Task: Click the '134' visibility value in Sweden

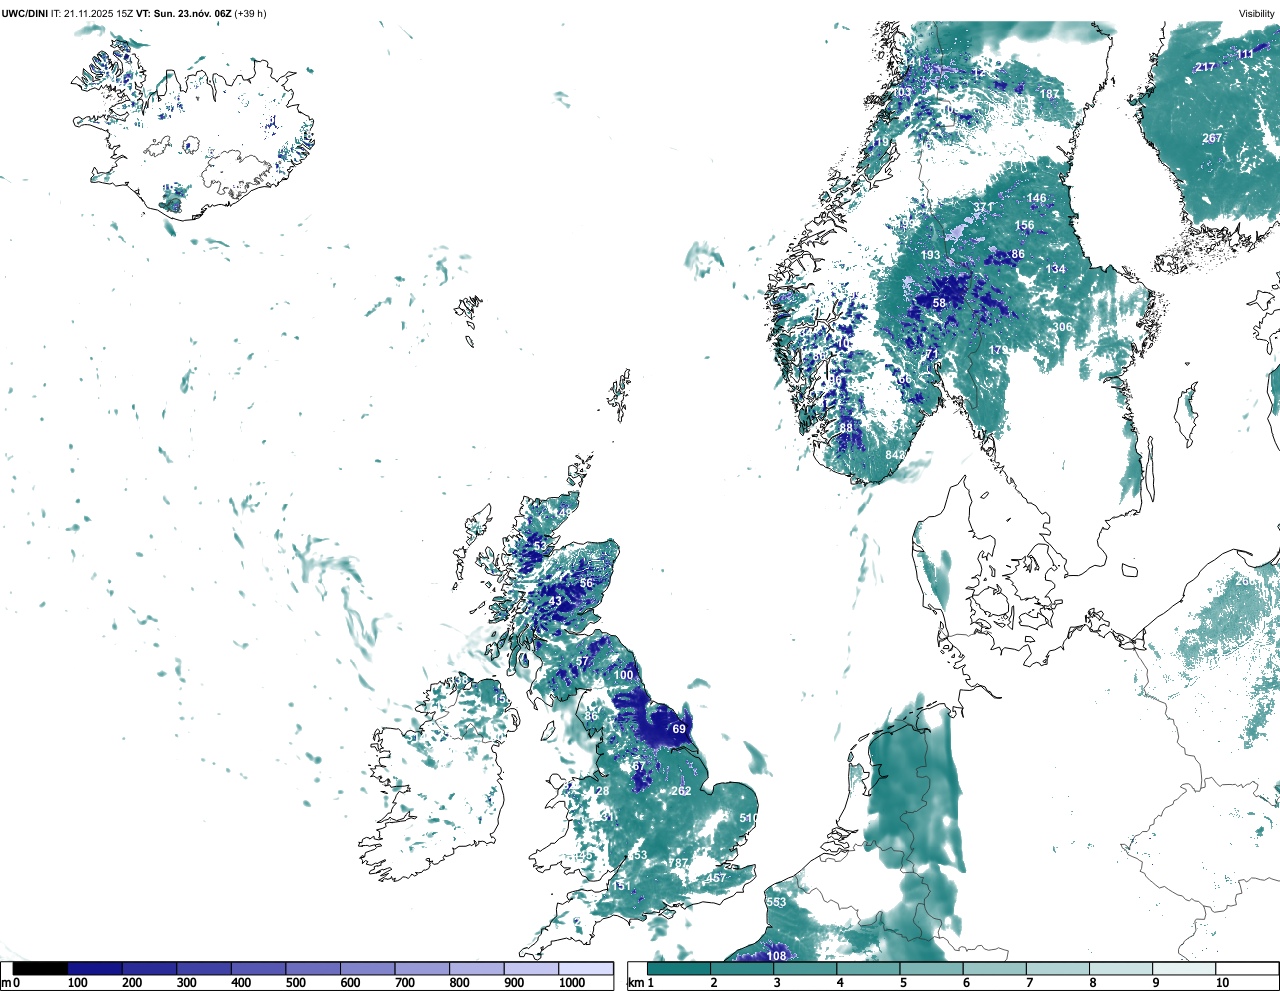Action: tap(1056, 269)
